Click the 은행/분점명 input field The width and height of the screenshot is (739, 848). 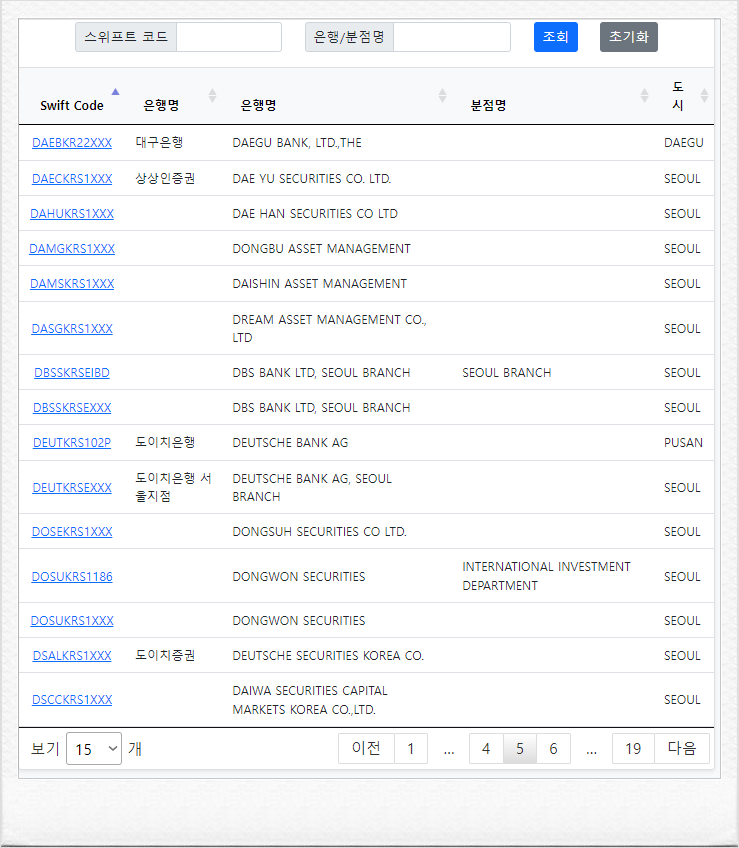pyautogui.click(x=452, y=37)
